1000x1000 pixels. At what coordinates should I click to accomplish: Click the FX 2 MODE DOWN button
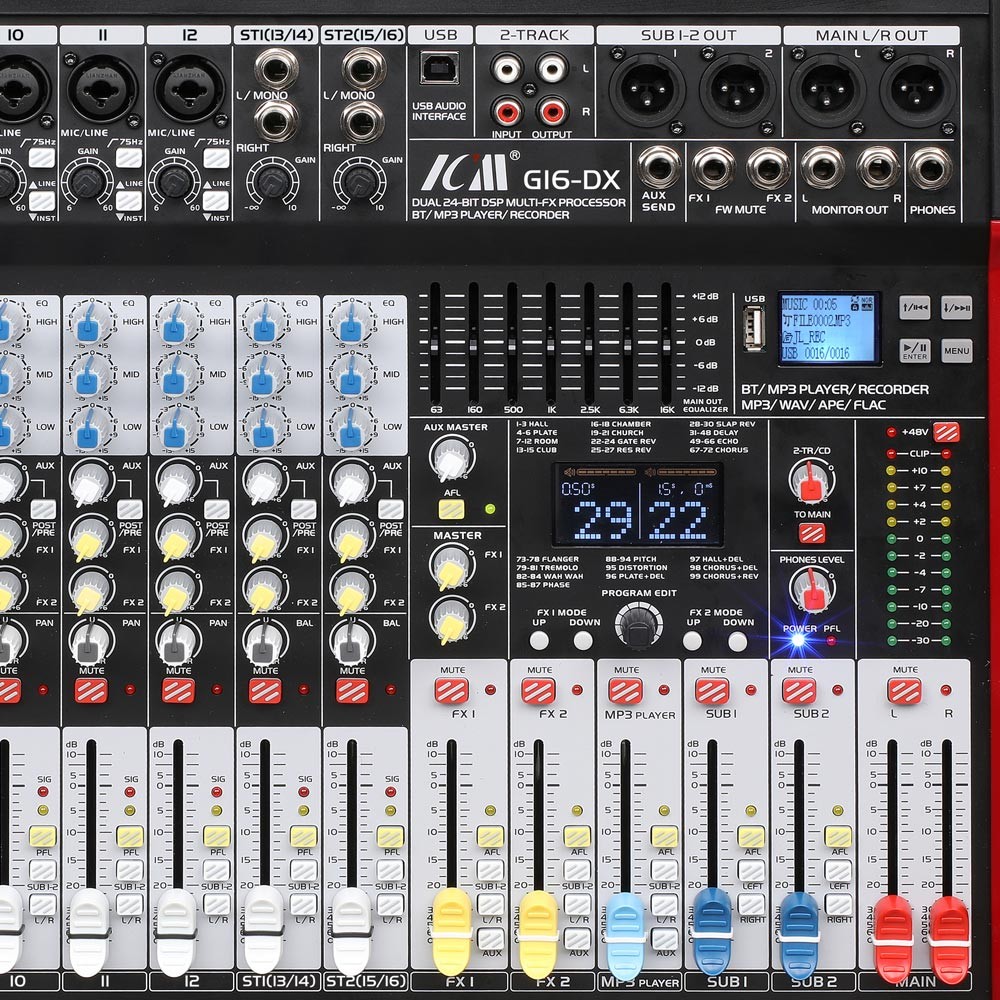[x=738, y=640]
